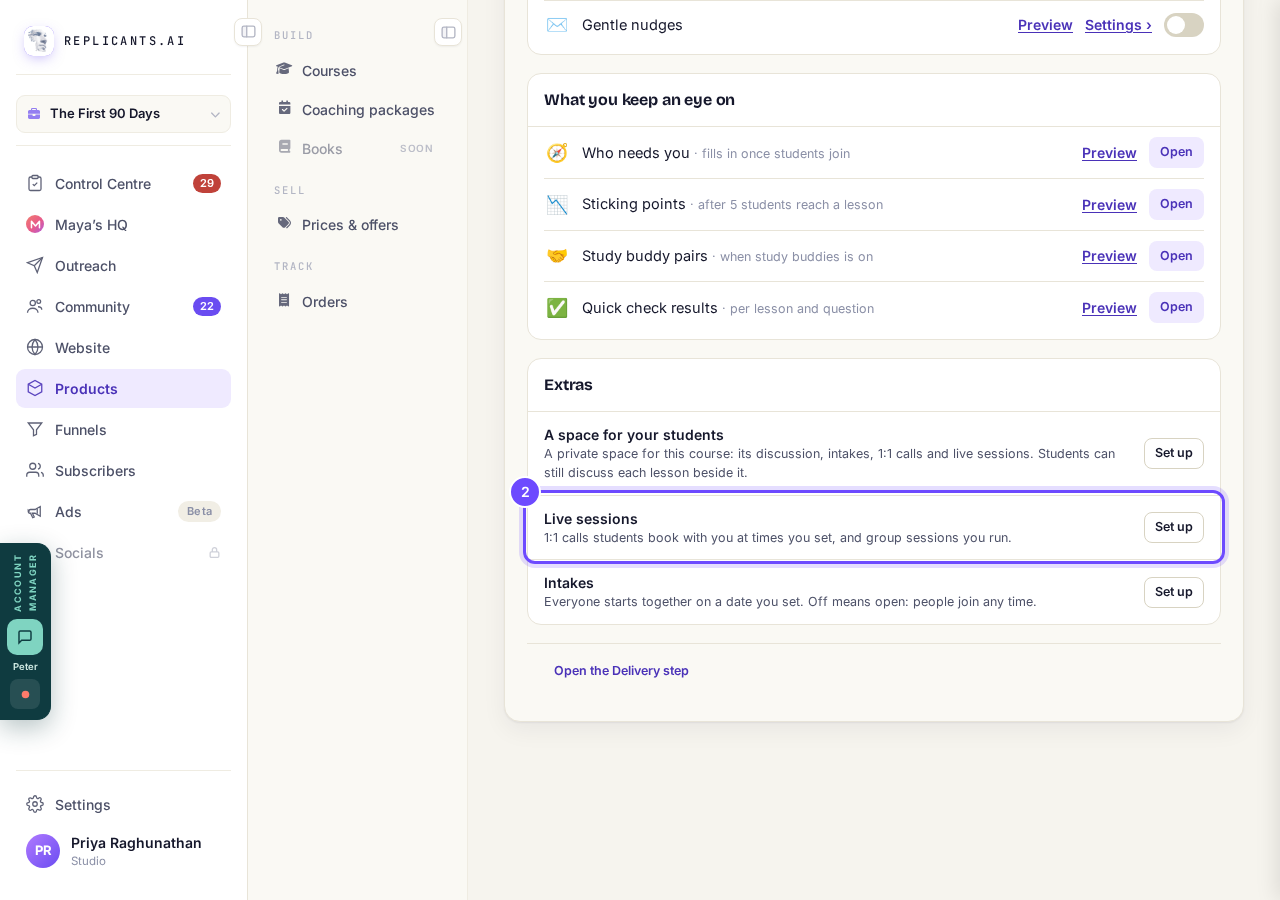The image size is (1280, 900).
Task: Click the Prices & offers tag icon
Action: pos(284,223)
